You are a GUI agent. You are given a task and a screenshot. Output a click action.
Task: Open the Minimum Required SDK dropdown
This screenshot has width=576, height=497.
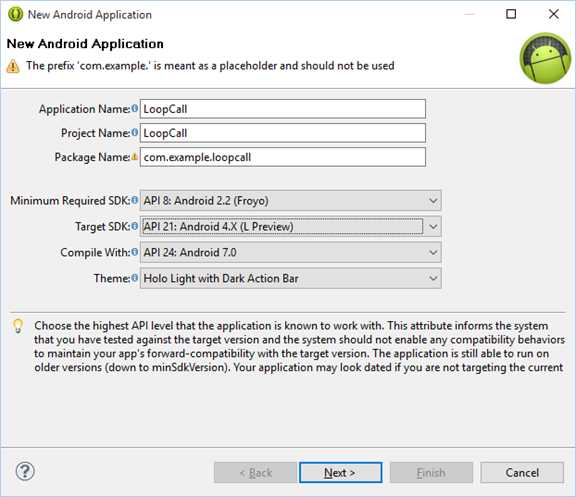click(x=290, y=200)
